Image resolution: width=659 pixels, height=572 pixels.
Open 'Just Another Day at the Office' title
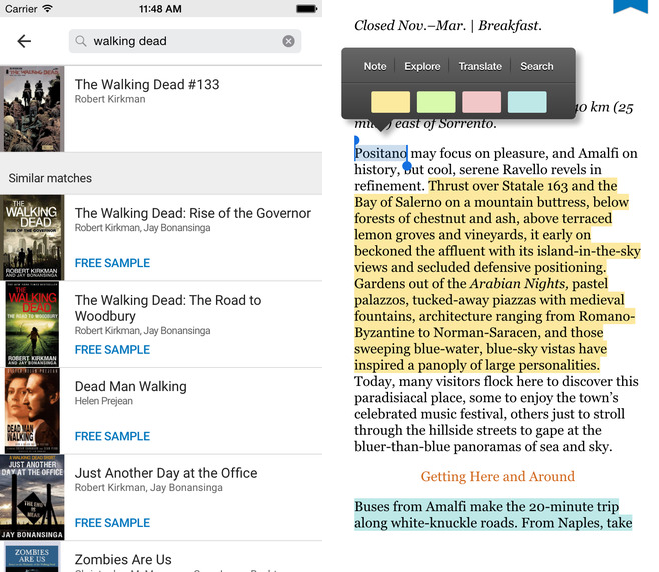pos(166,473)
